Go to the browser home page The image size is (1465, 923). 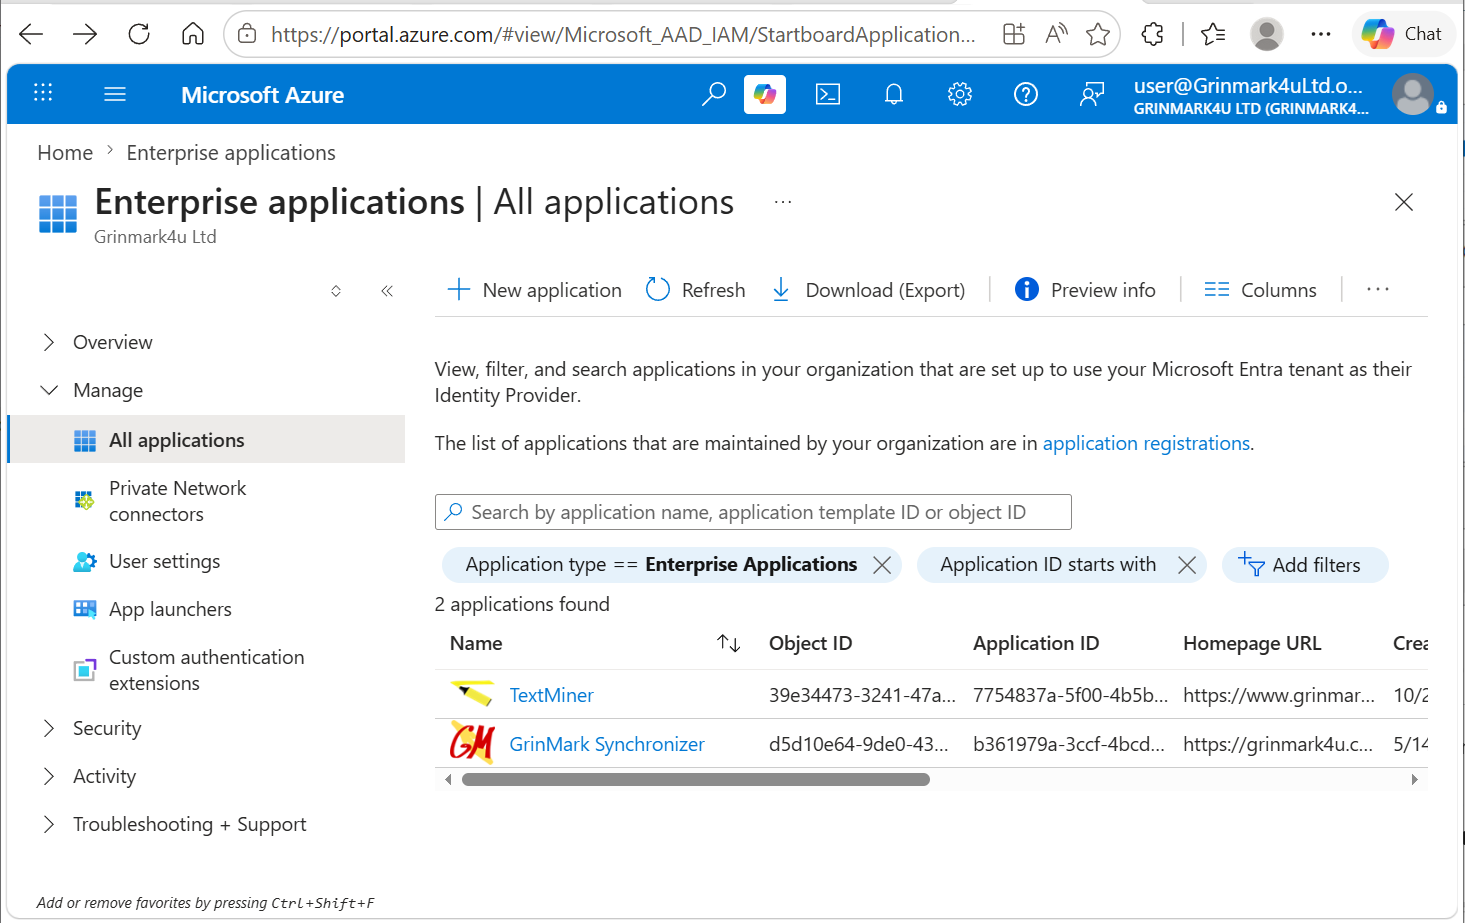click(x=193, y=34)
